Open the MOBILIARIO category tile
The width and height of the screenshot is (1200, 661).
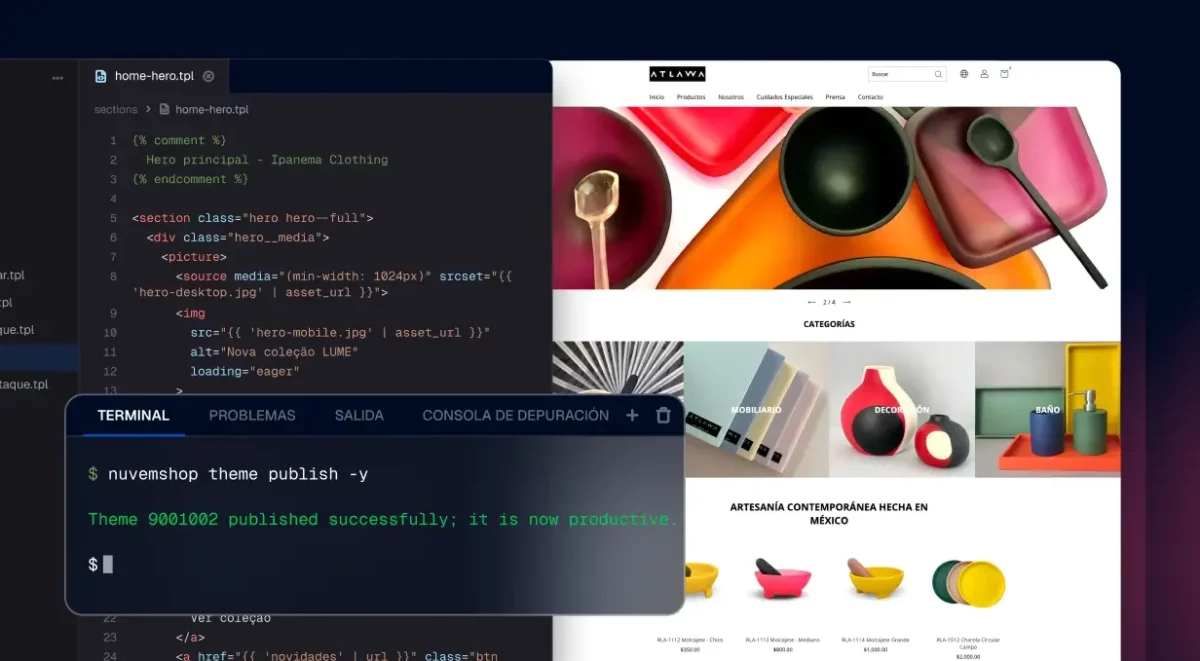point(756,409)
